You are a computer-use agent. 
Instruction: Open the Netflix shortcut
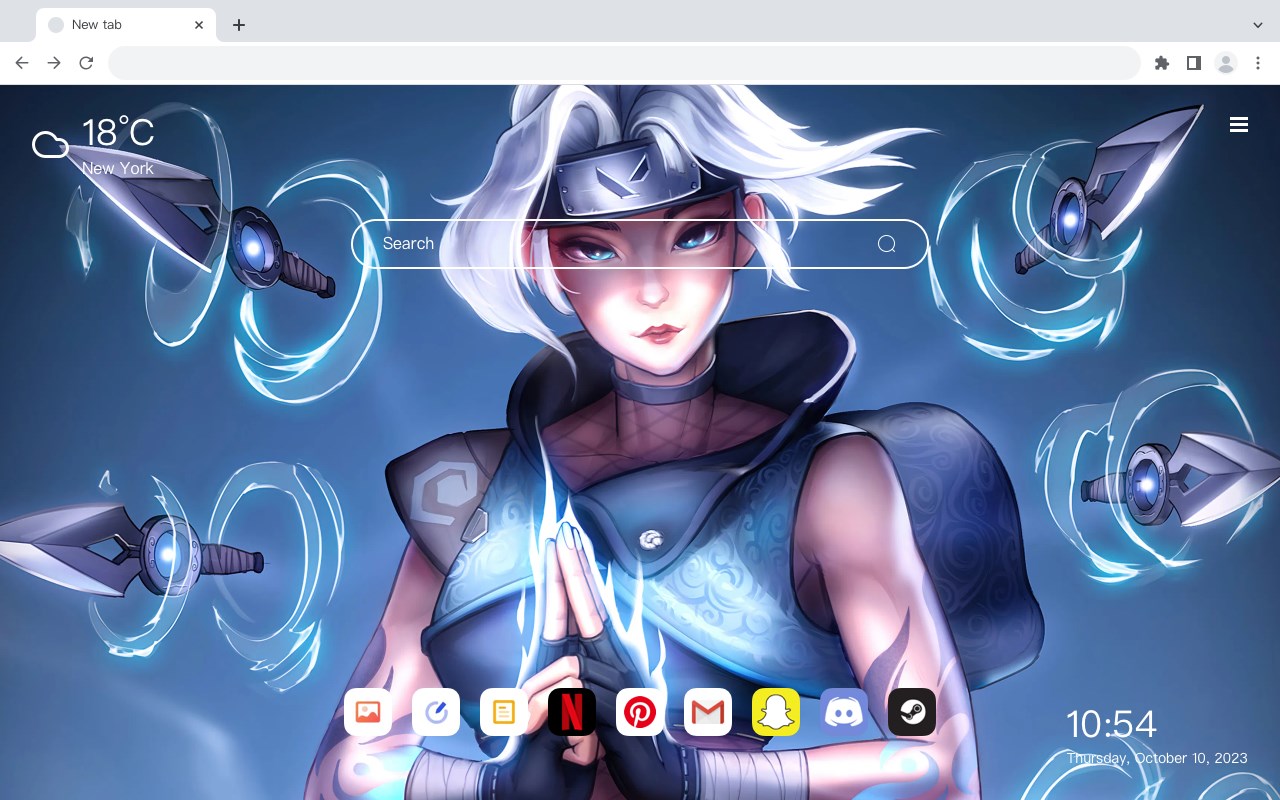pyautogui.click(x=572, y=712)
